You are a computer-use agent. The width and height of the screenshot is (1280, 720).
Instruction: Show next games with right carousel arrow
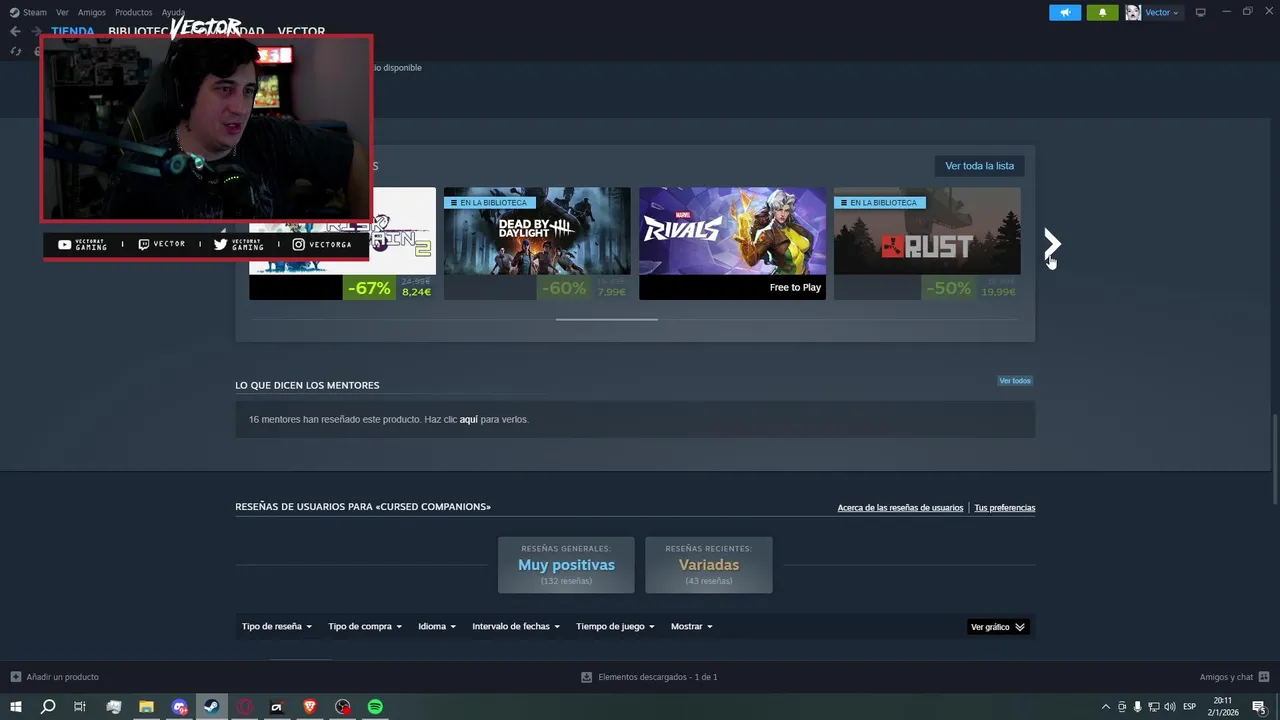click(x=1051, y=243)
